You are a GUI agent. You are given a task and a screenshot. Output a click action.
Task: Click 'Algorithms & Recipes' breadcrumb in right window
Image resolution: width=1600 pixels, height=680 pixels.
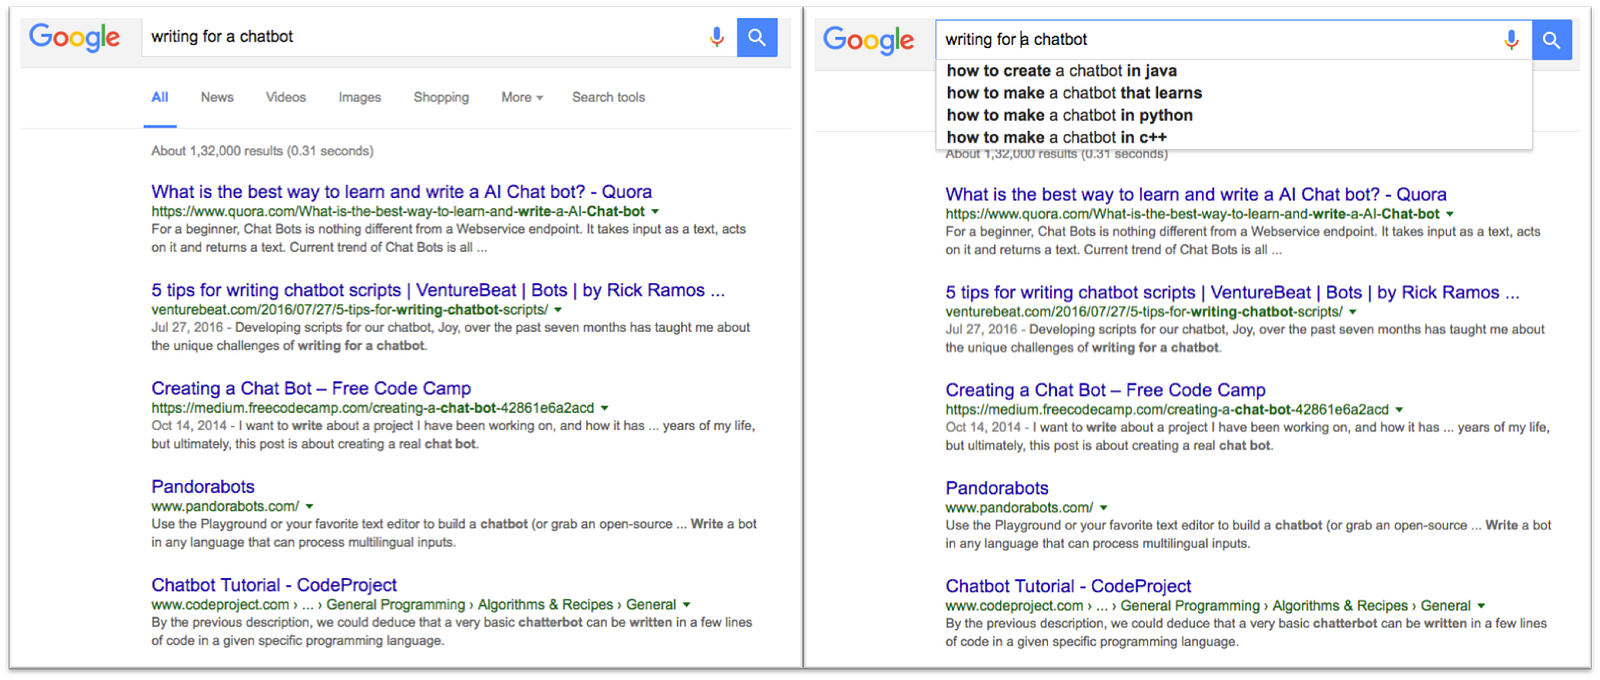[x=1340, y=606]
